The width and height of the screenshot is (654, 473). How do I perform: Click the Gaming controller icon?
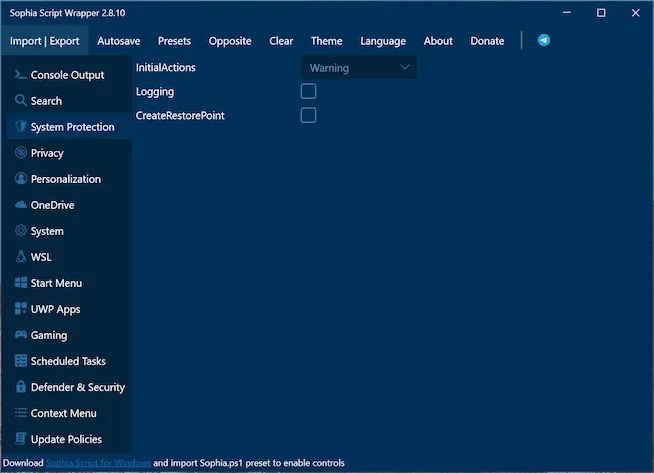pos(20,335)
